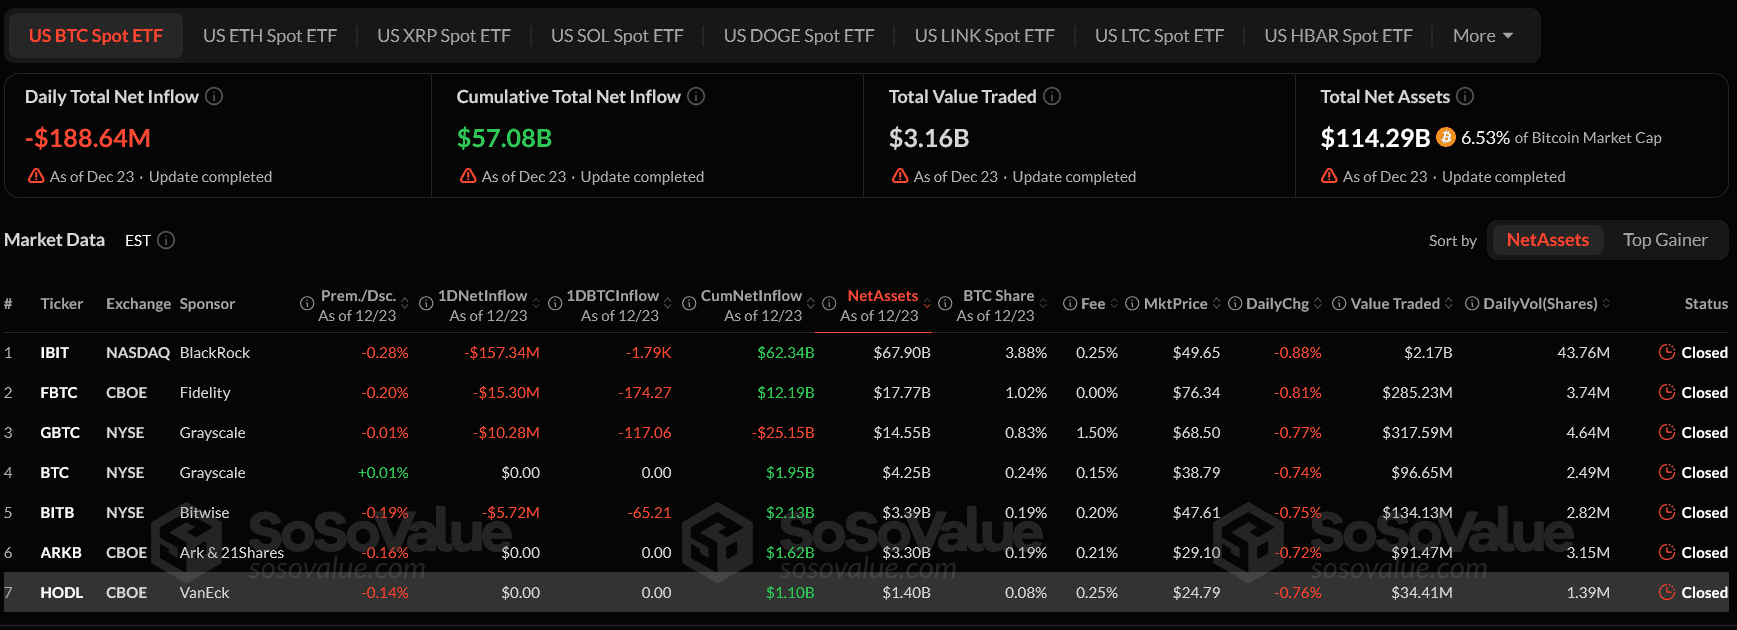Select the $67.90B net assets value
1737x630 pixels.
click(902, 353)
